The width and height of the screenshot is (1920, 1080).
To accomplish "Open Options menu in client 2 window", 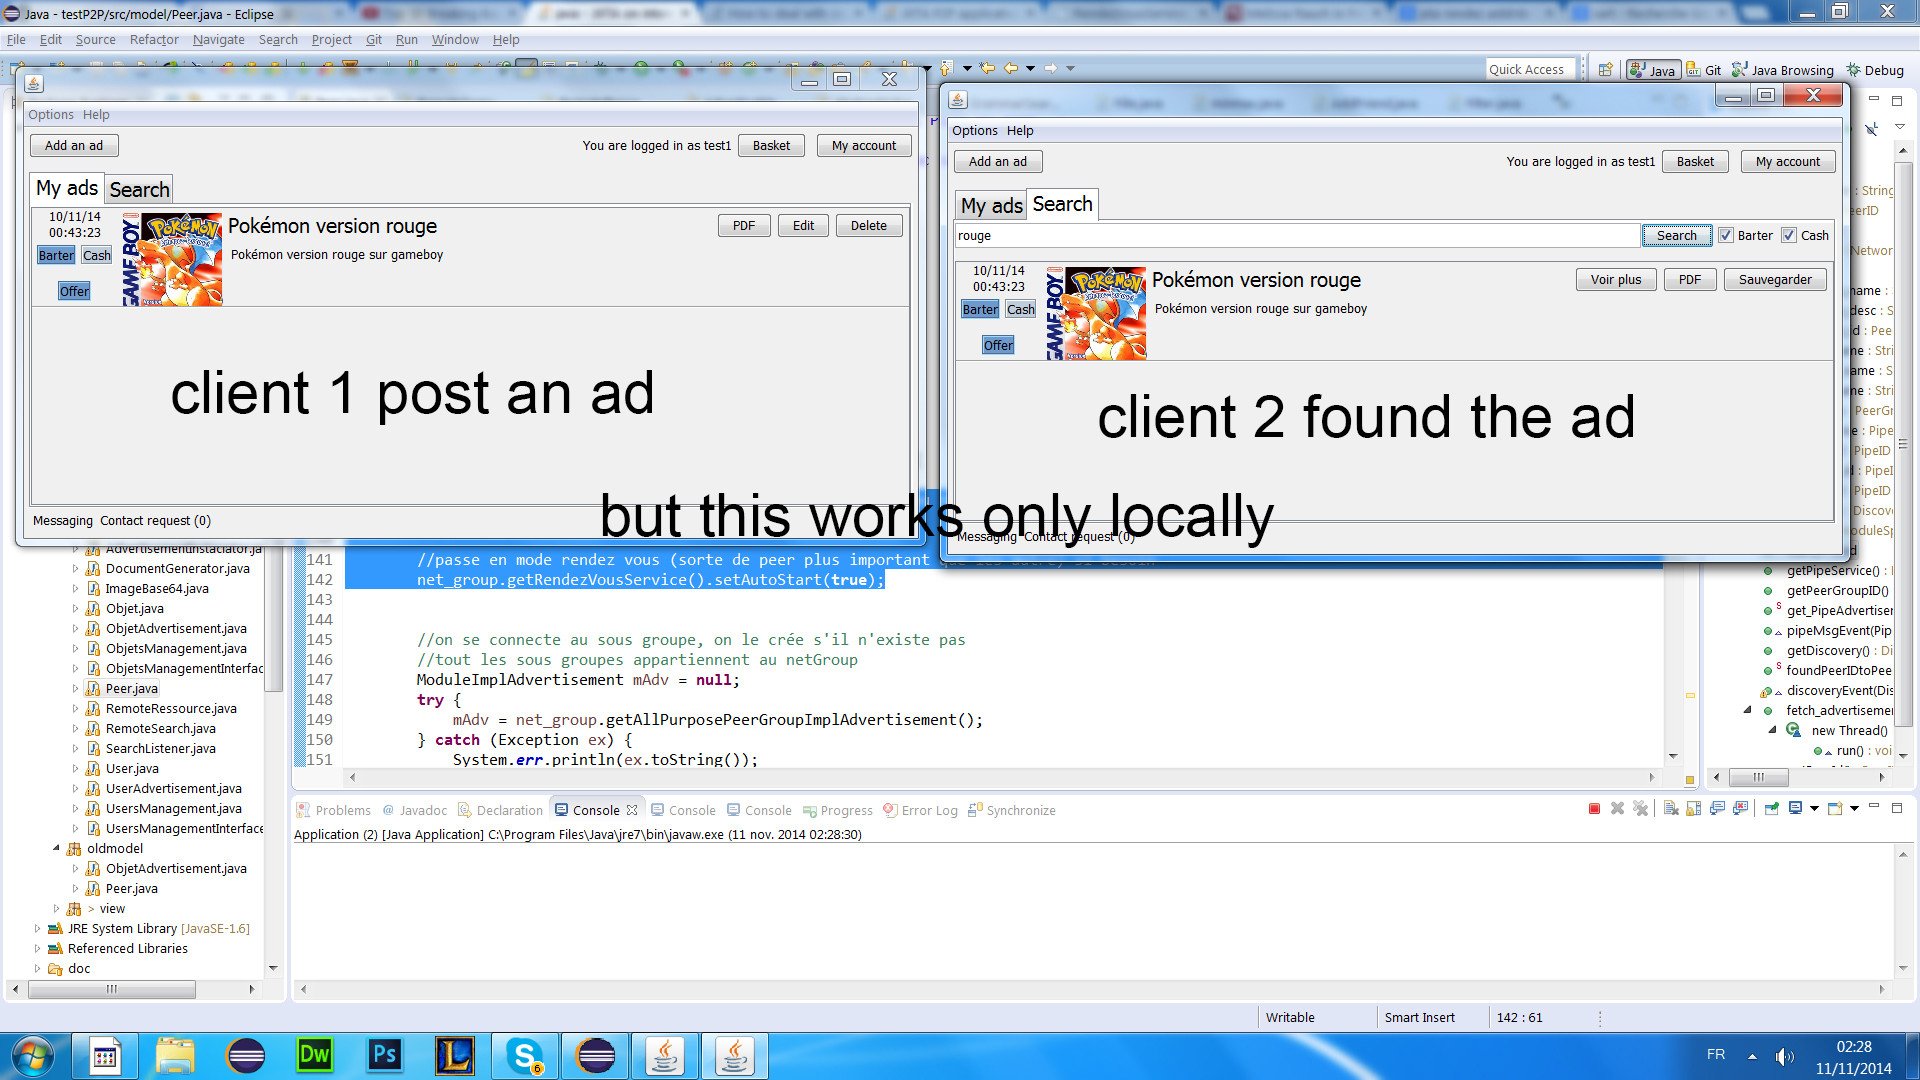I will click(x=974, y=130).
